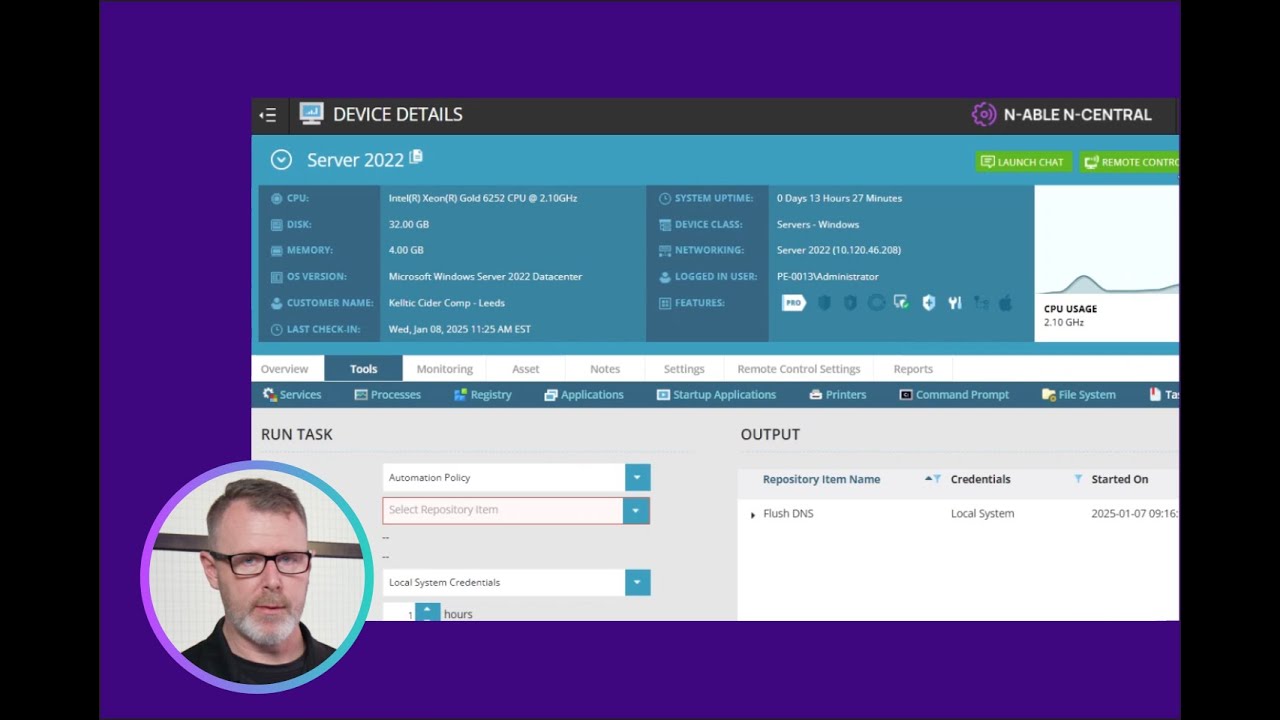Select the Tools tab
The width and height of the screenshot is (1280, 720).
click(364, 369)
